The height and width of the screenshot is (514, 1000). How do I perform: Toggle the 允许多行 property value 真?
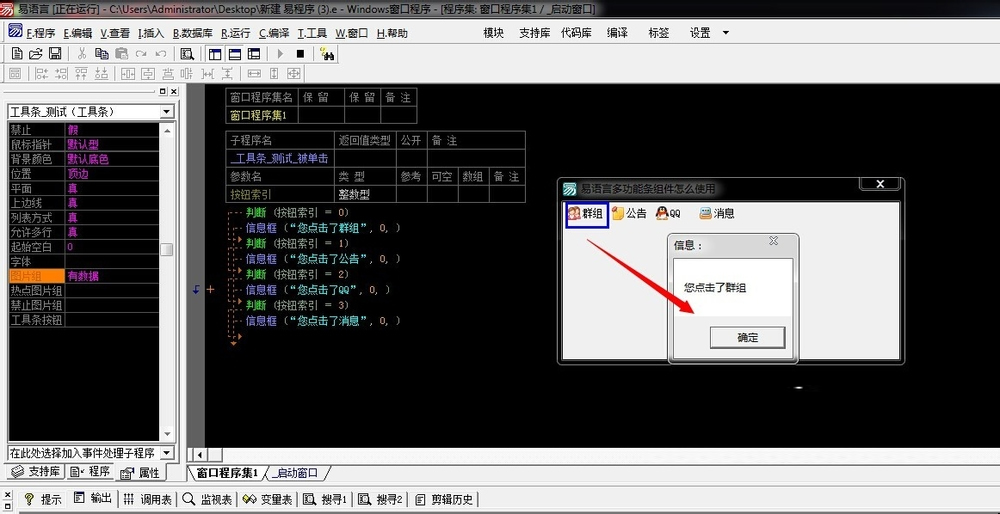click(x=110, y=232)
